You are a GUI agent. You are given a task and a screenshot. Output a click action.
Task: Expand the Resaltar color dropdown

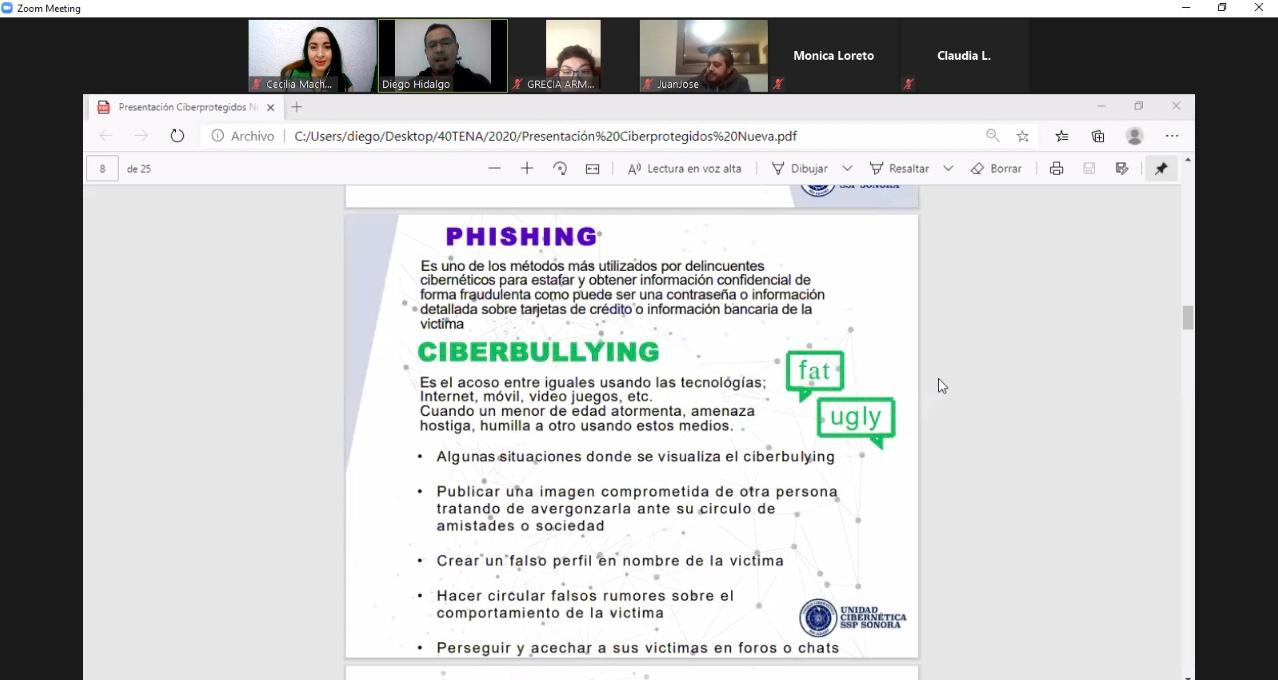tap(948, 169)
